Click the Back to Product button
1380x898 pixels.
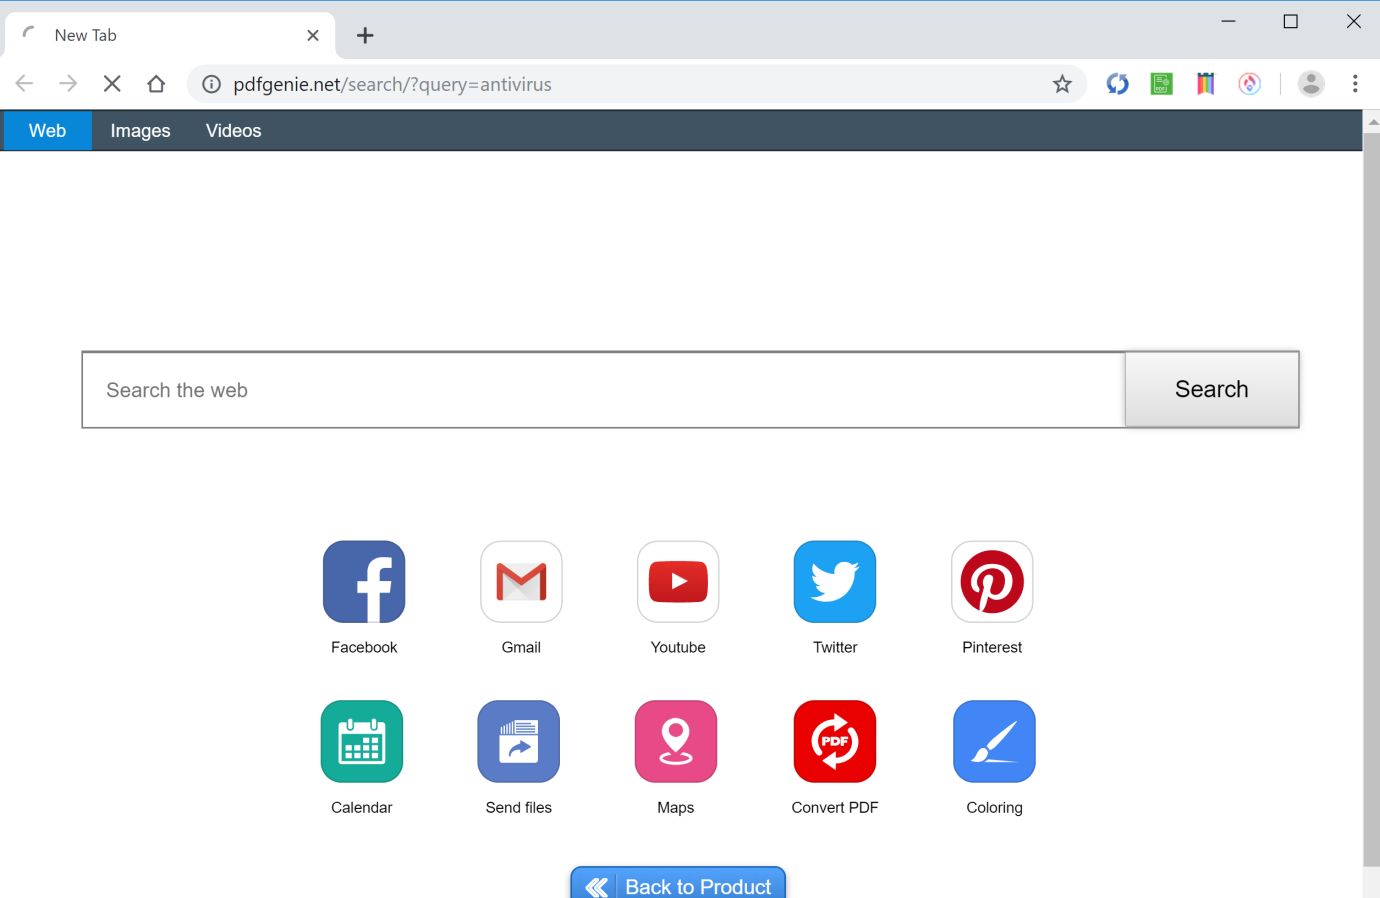(x=678, y=883)
